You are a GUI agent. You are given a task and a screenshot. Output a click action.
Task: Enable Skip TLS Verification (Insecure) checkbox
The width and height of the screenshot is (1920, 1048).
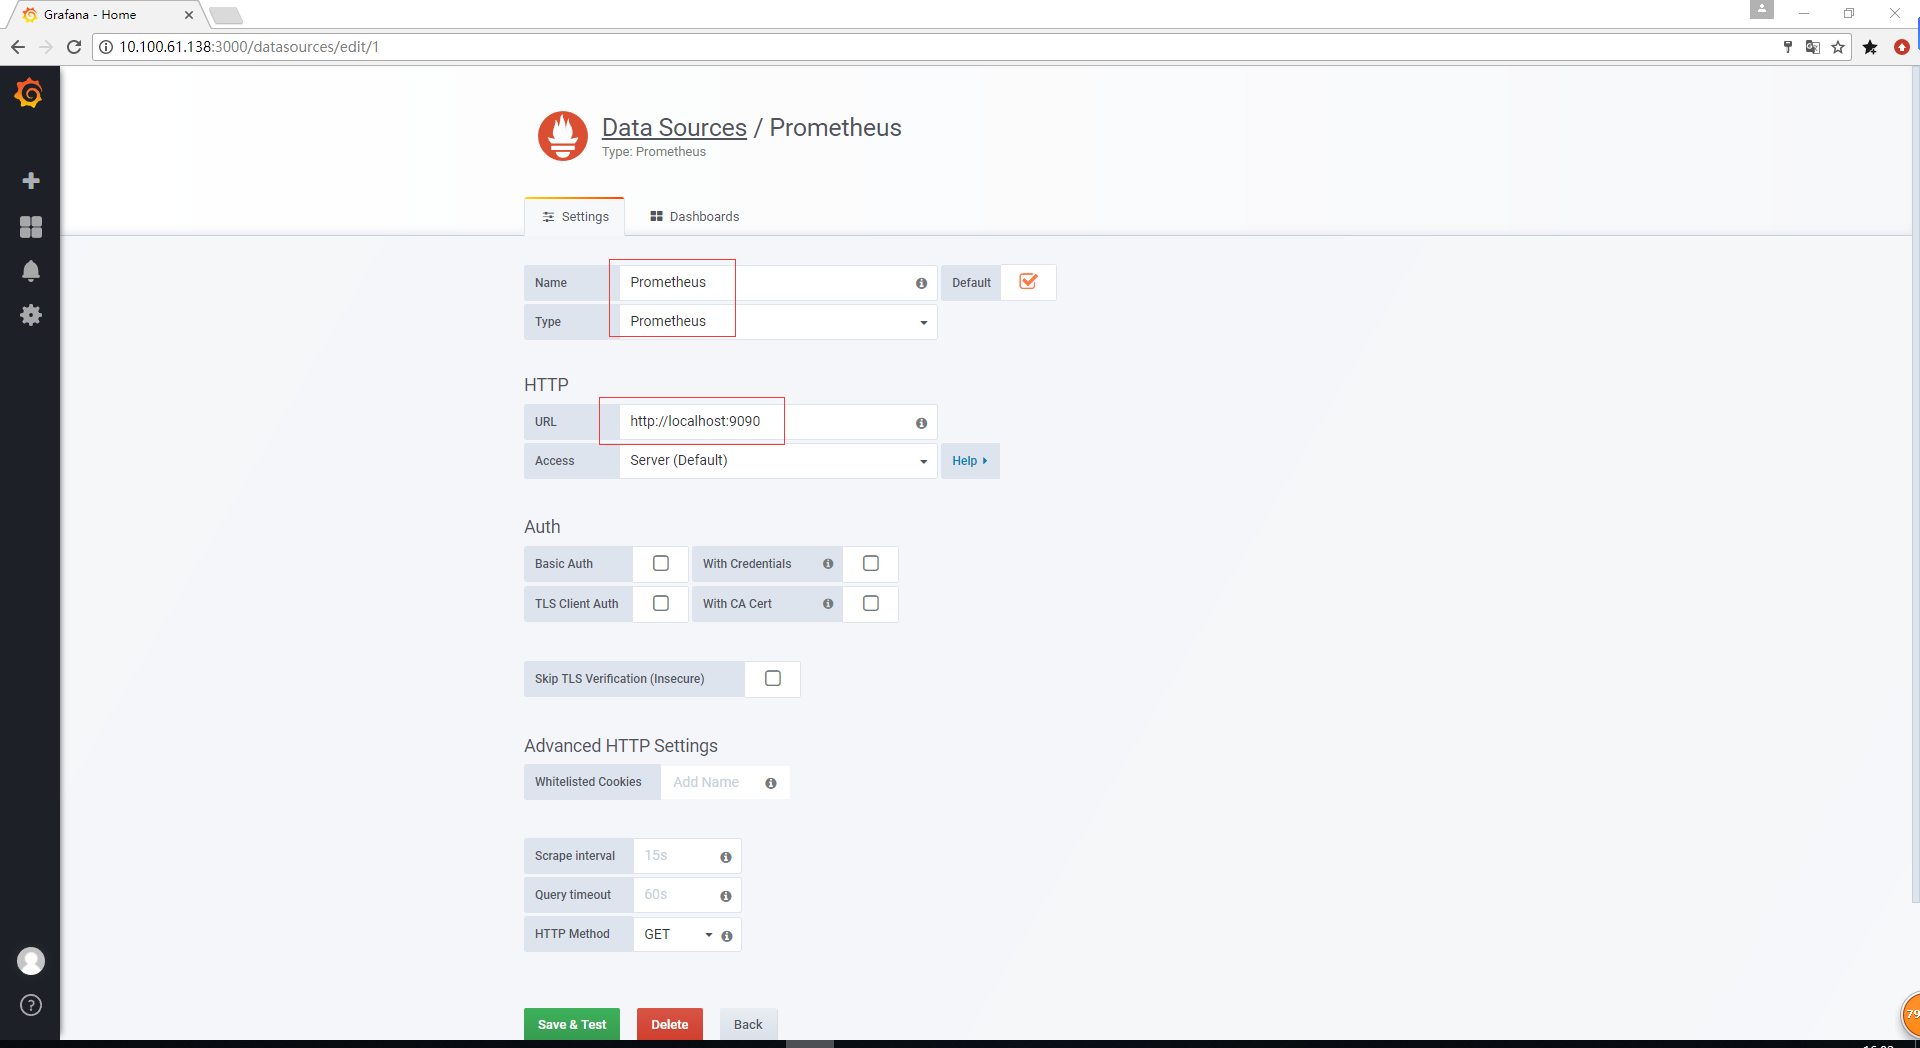coord(773,679)
